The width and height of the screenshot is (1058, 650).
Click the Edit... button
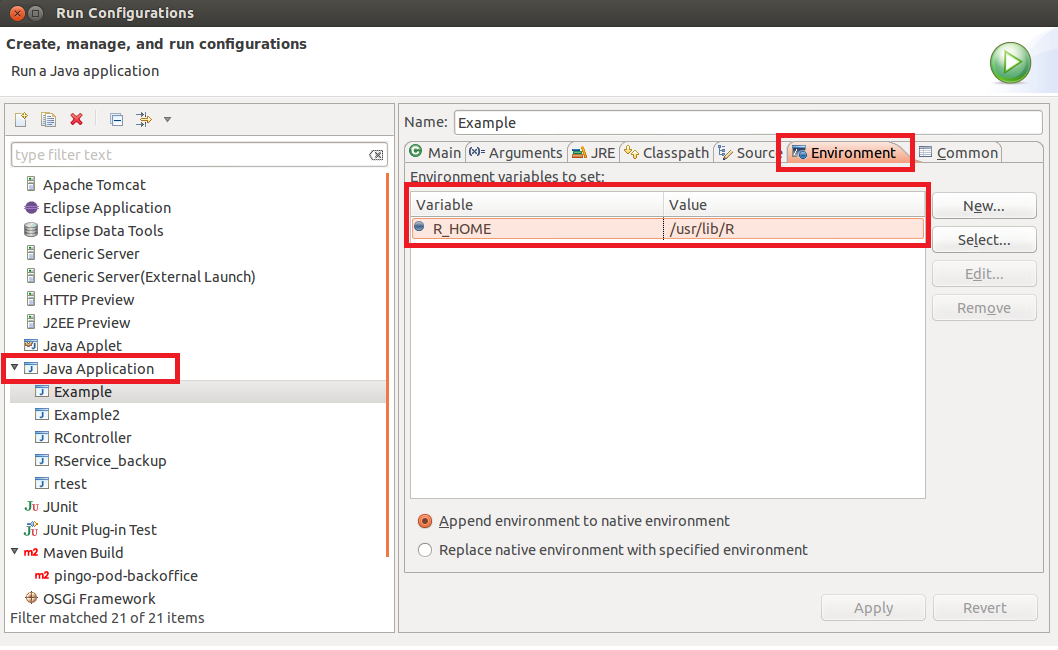984,274
